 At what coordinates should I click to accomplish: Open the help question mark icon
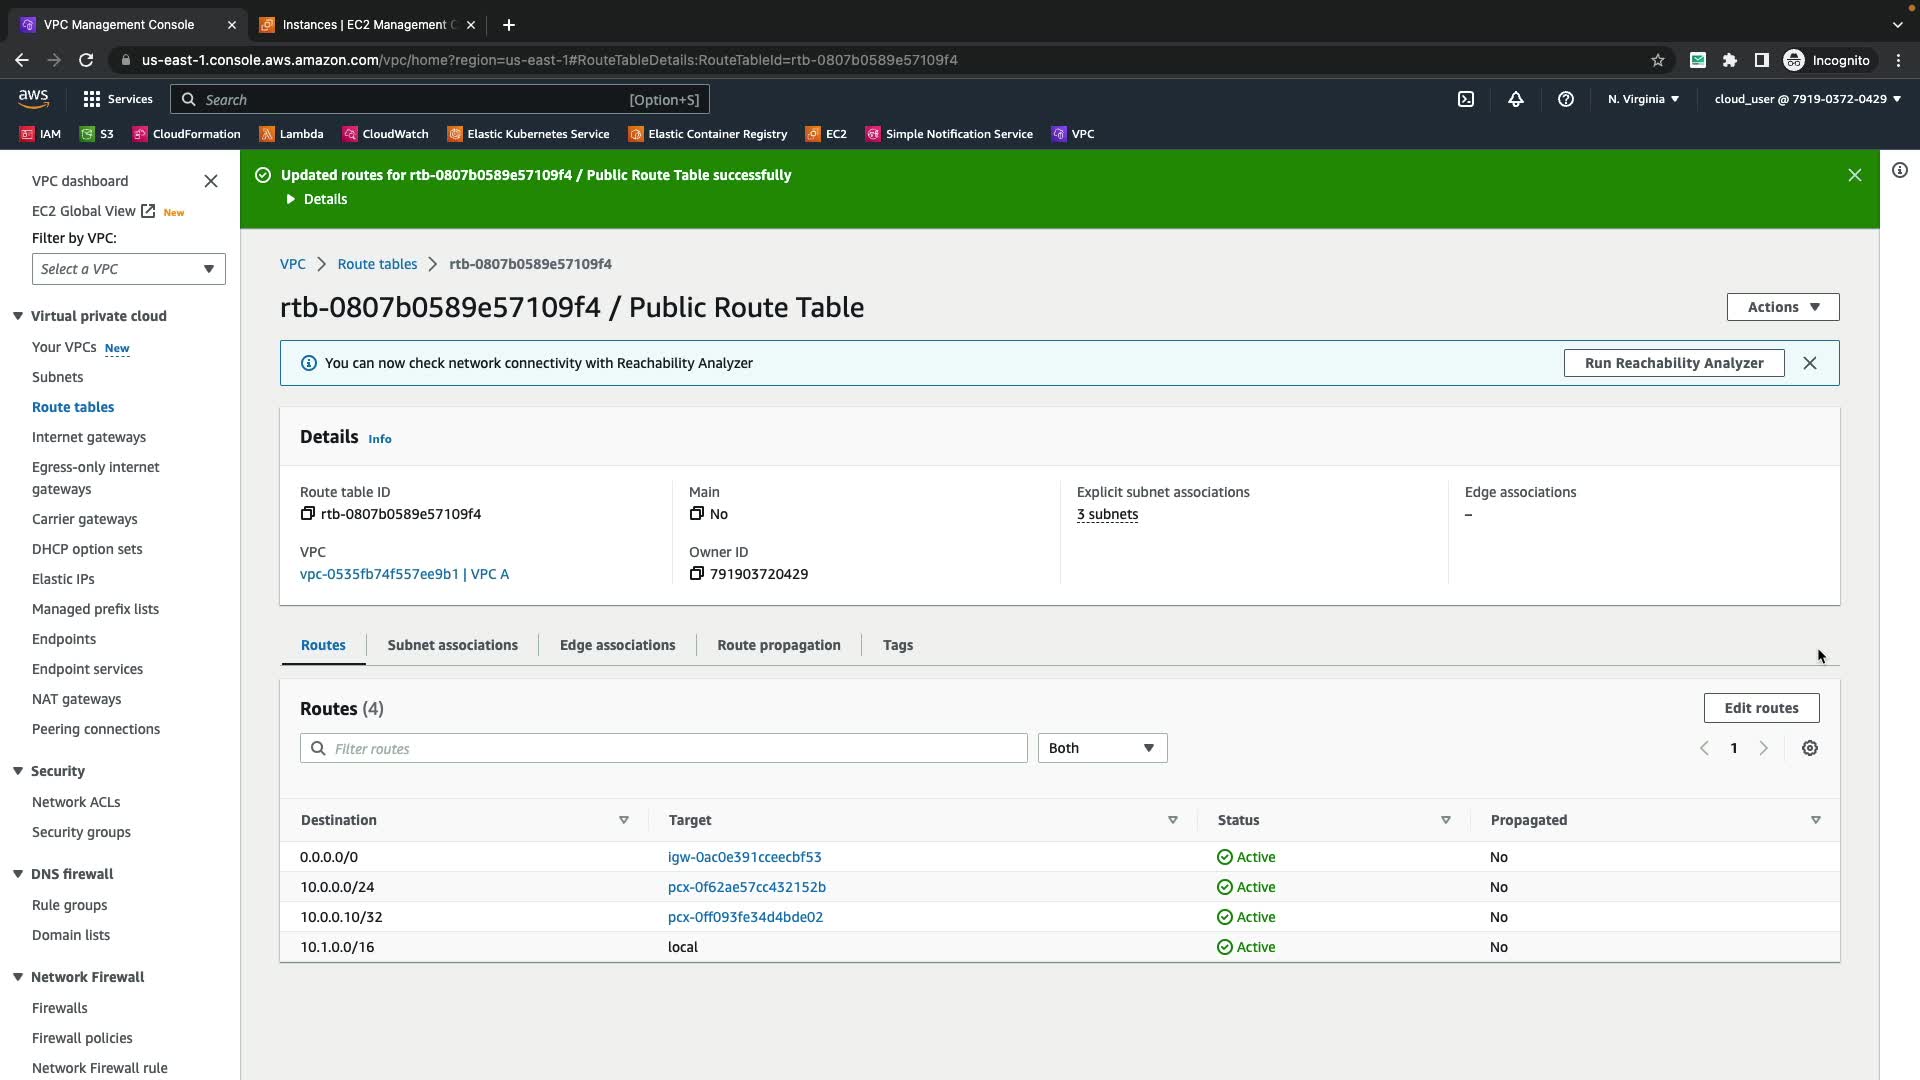(x=1566, y=99)
